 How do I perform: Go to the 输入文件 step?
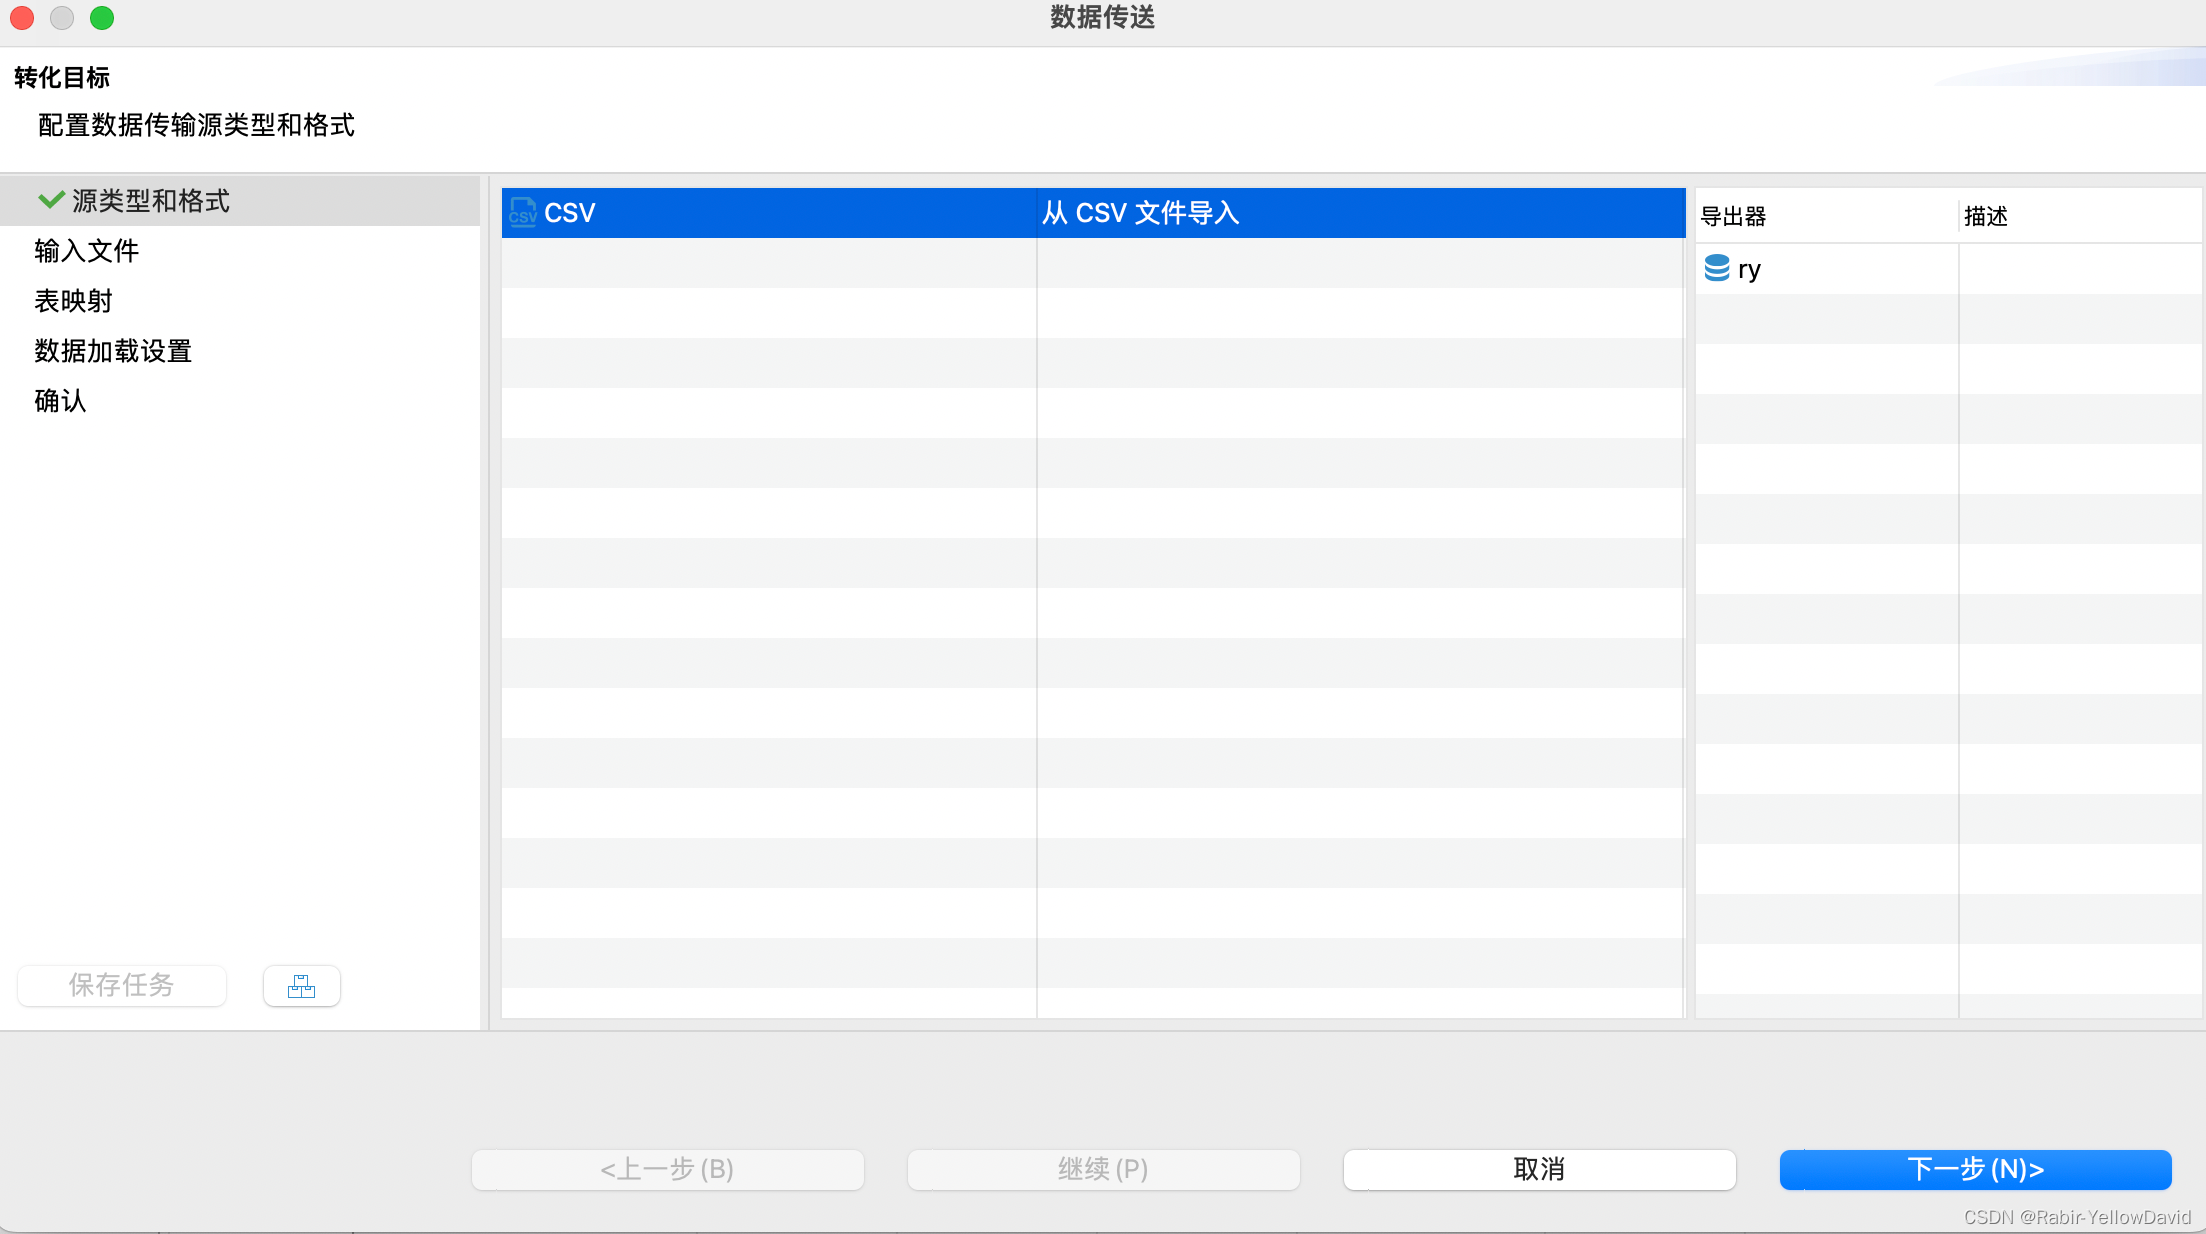coord(87,251)
